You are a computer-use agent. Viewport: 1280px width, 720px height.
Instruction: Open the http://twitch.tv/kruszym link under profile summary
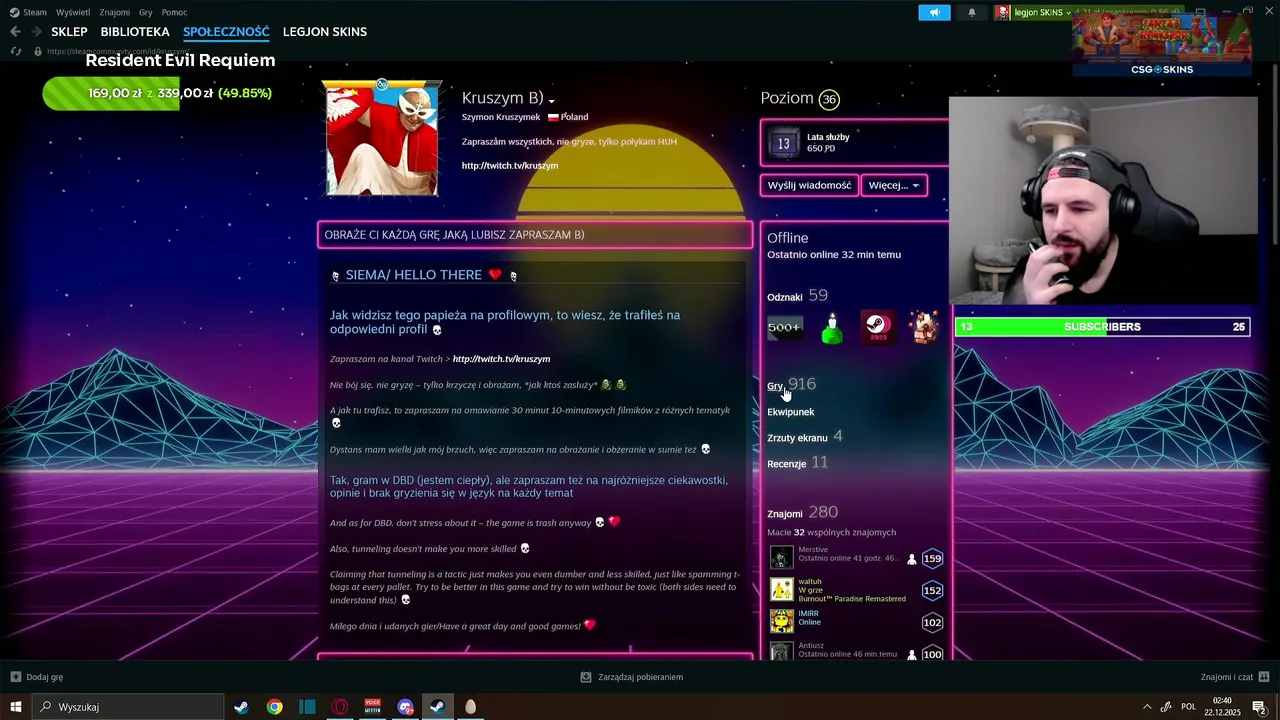tap(510, 165)
